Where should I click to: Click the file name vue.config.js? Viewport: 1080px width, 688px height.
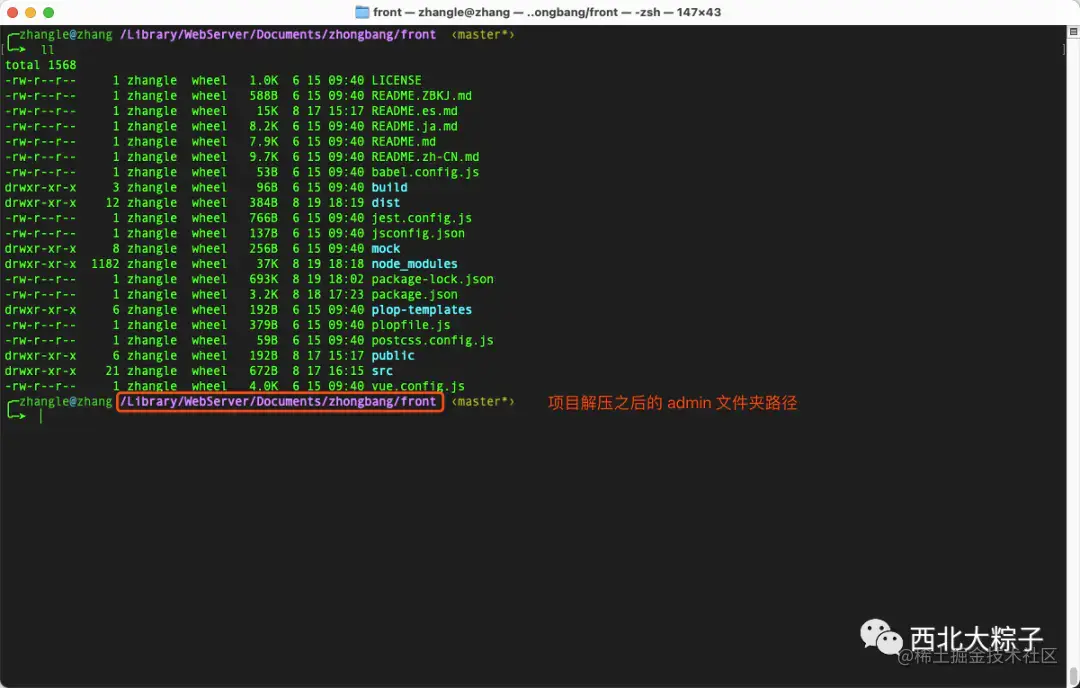click(x=418, y=386)
